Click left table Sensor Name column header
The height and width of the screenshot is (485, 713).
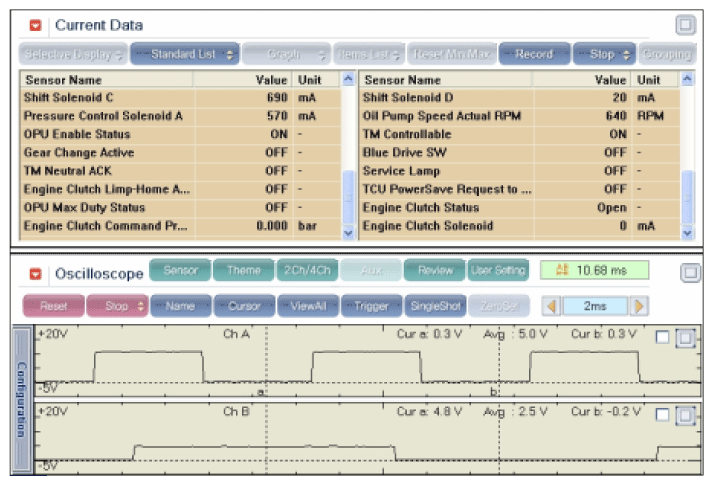pos(107,80)
